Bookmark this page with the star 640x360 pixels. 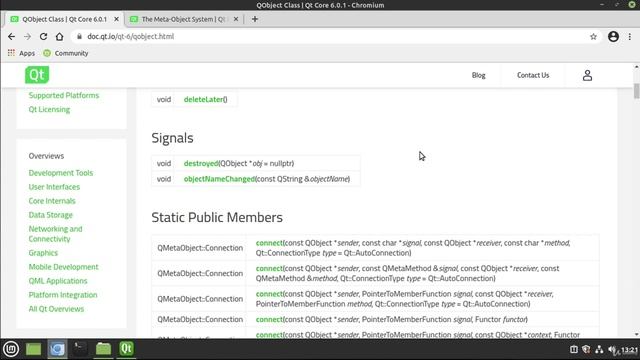pos(593,37)
